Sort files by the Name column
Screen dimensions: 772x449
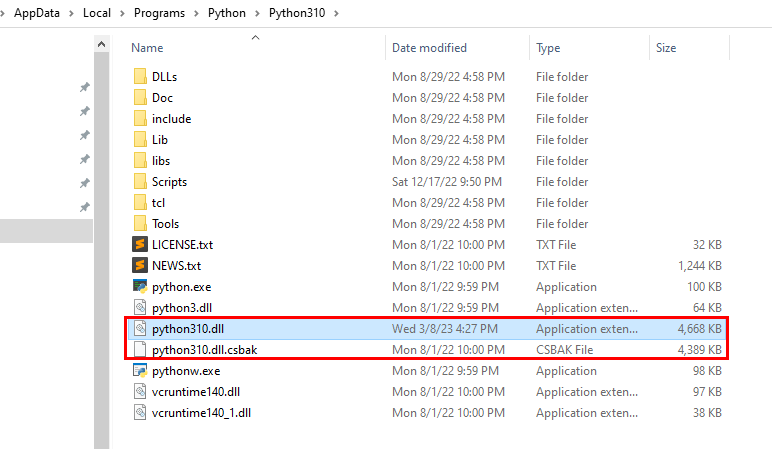tap(148, 48)
